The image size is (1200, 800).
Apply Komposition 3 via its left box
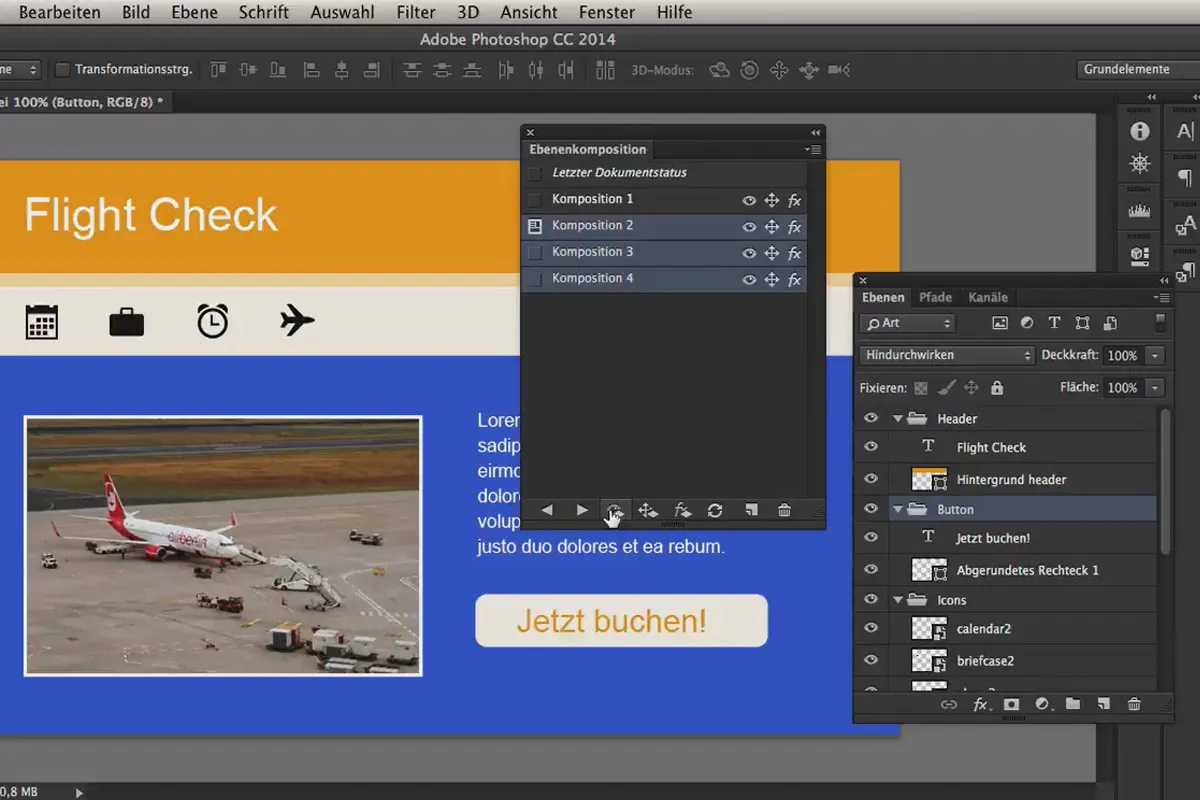pyautogui.click(x=534, y=252)
